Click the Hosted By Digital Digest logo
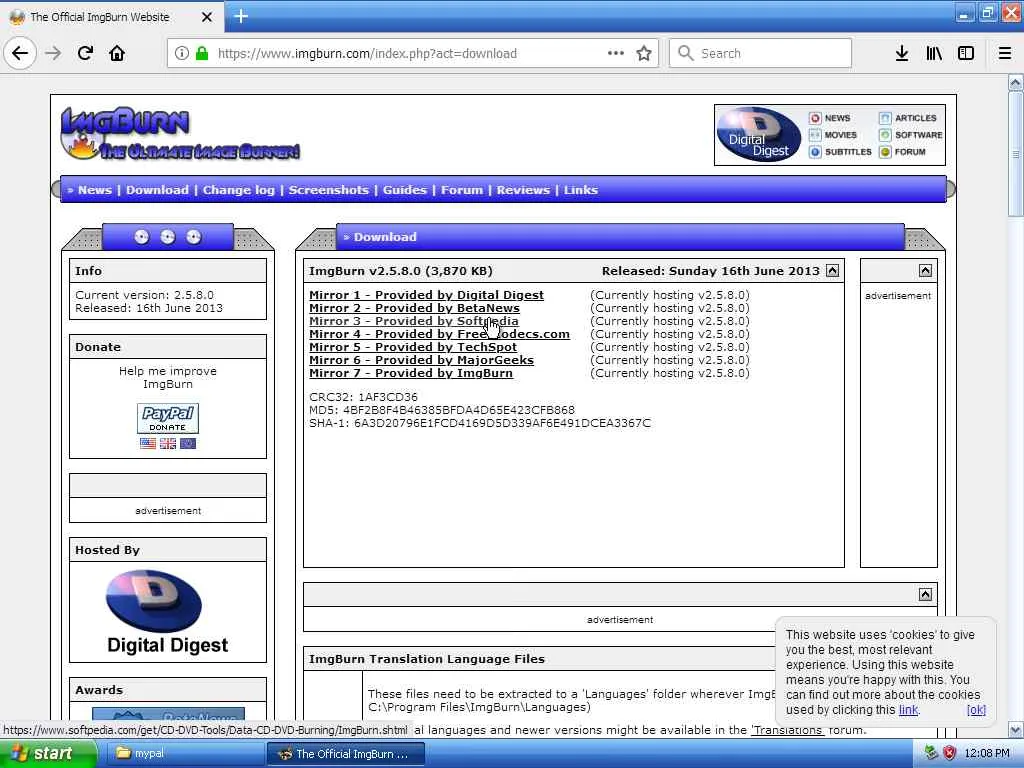Image resolution: width=1024 pixels, height=768 pixels. coord(168,612)
